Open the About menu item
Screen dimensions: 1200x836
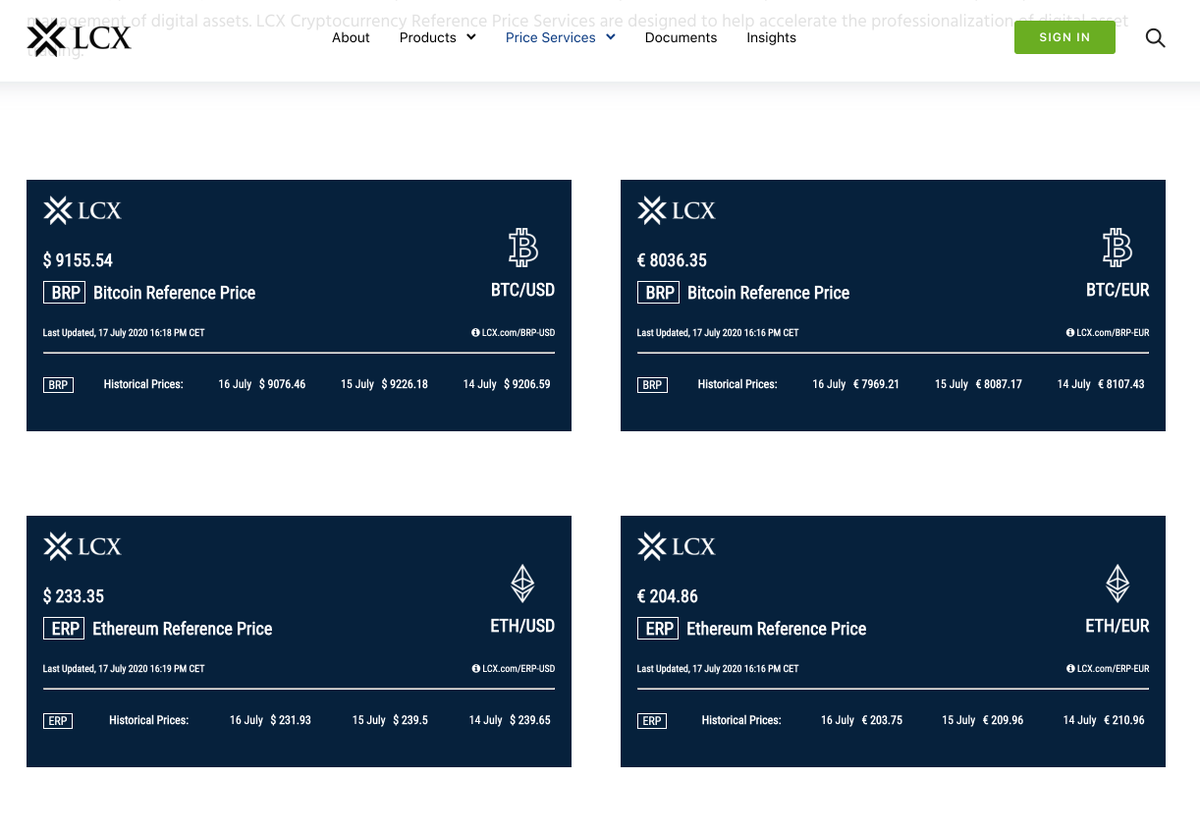click(x=351, y=37)
